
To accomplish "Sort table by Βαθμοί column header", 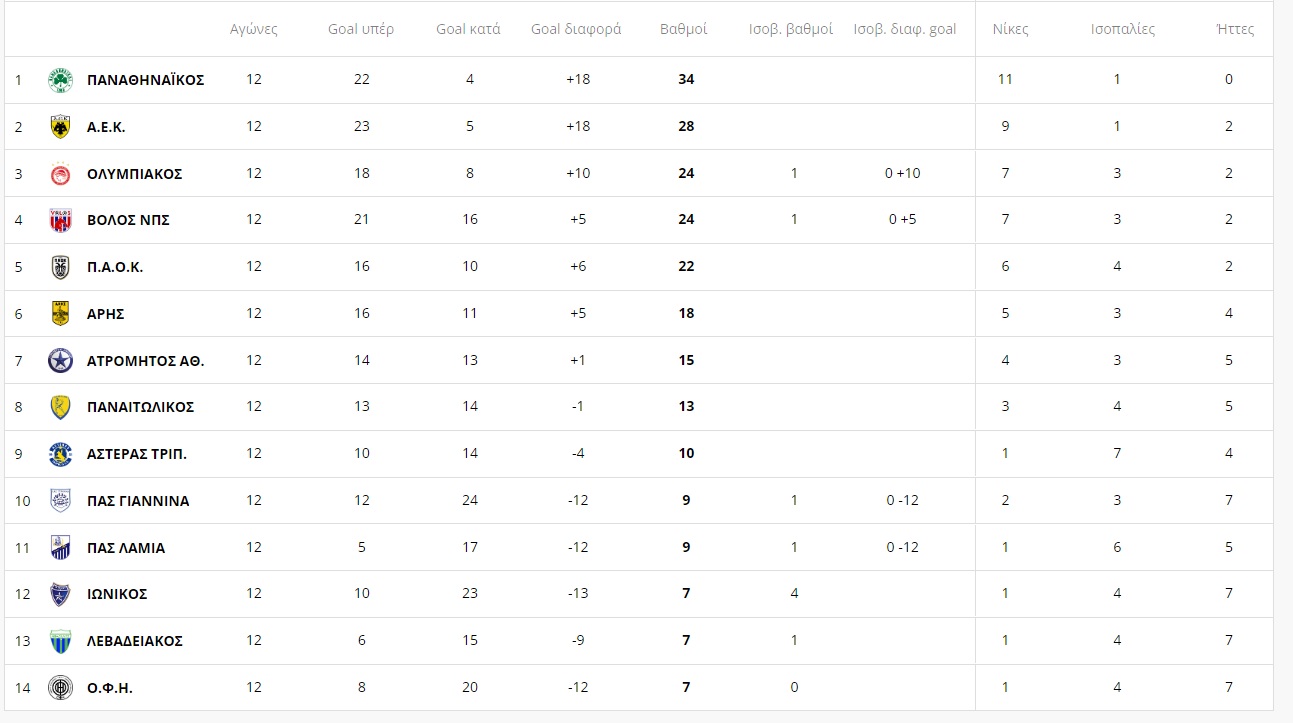I will (684, 29).
